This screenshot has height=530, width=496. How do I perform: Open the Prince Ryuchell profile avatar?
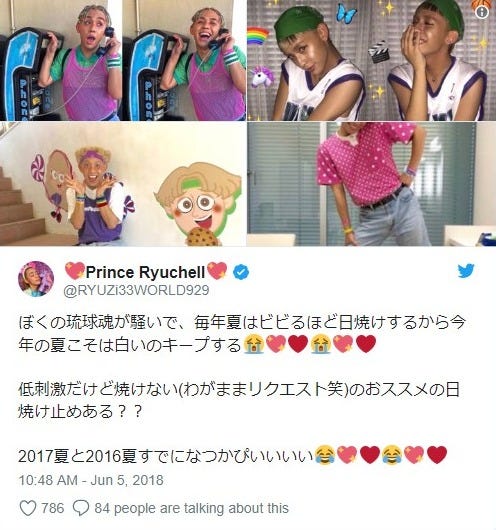[36, 279]
